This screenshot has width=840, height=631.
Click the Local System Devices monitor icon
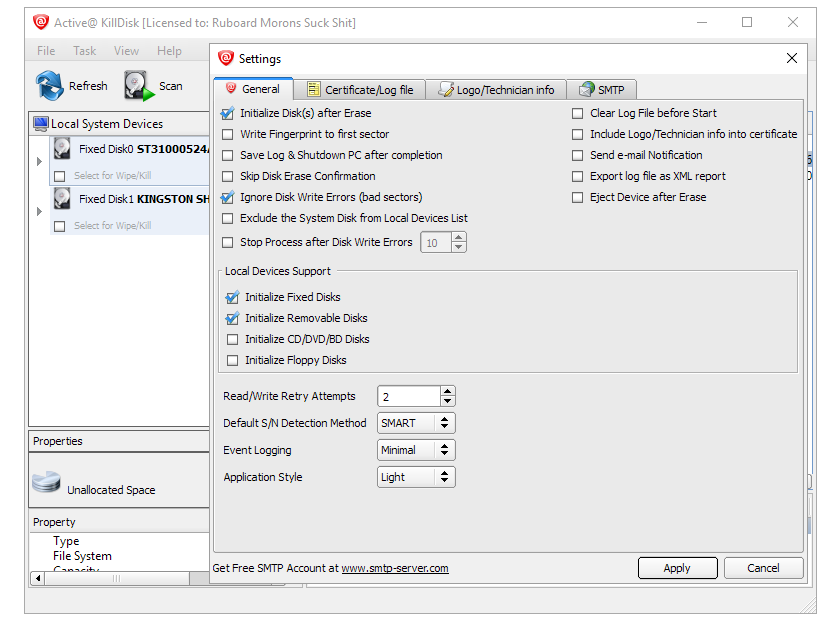(x=40, y=124)
